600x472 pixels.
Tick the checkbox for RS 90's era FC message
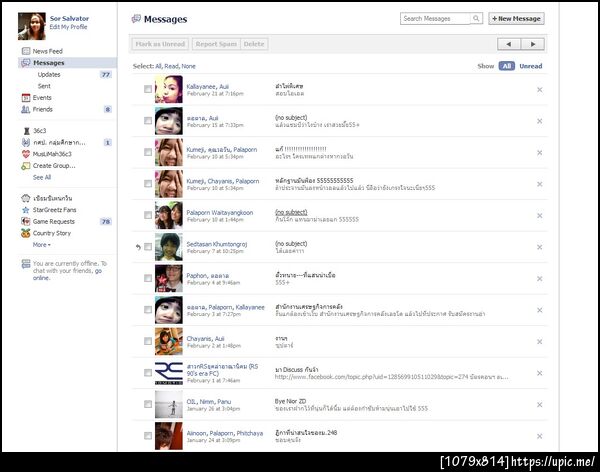[x=148, y=373]
